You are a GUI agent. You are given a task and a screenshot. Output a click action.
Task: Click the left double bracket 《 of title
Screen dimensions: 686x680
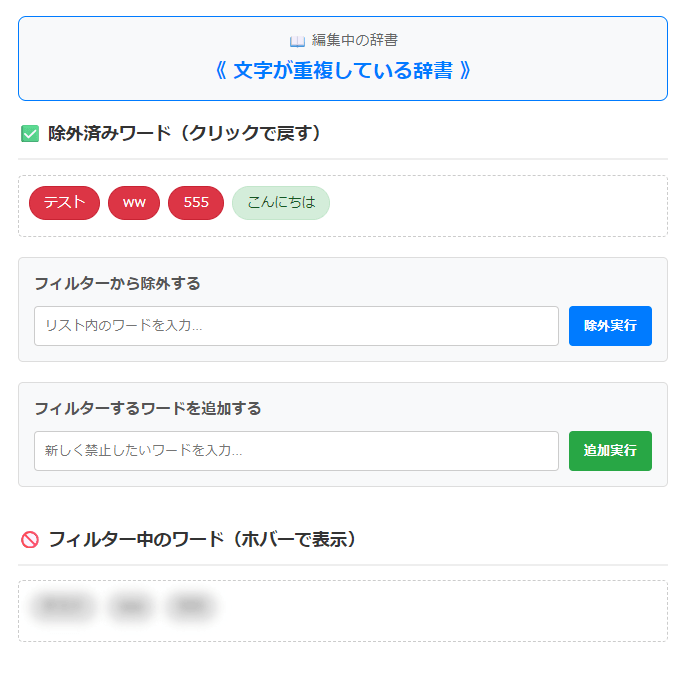(221, 71)
